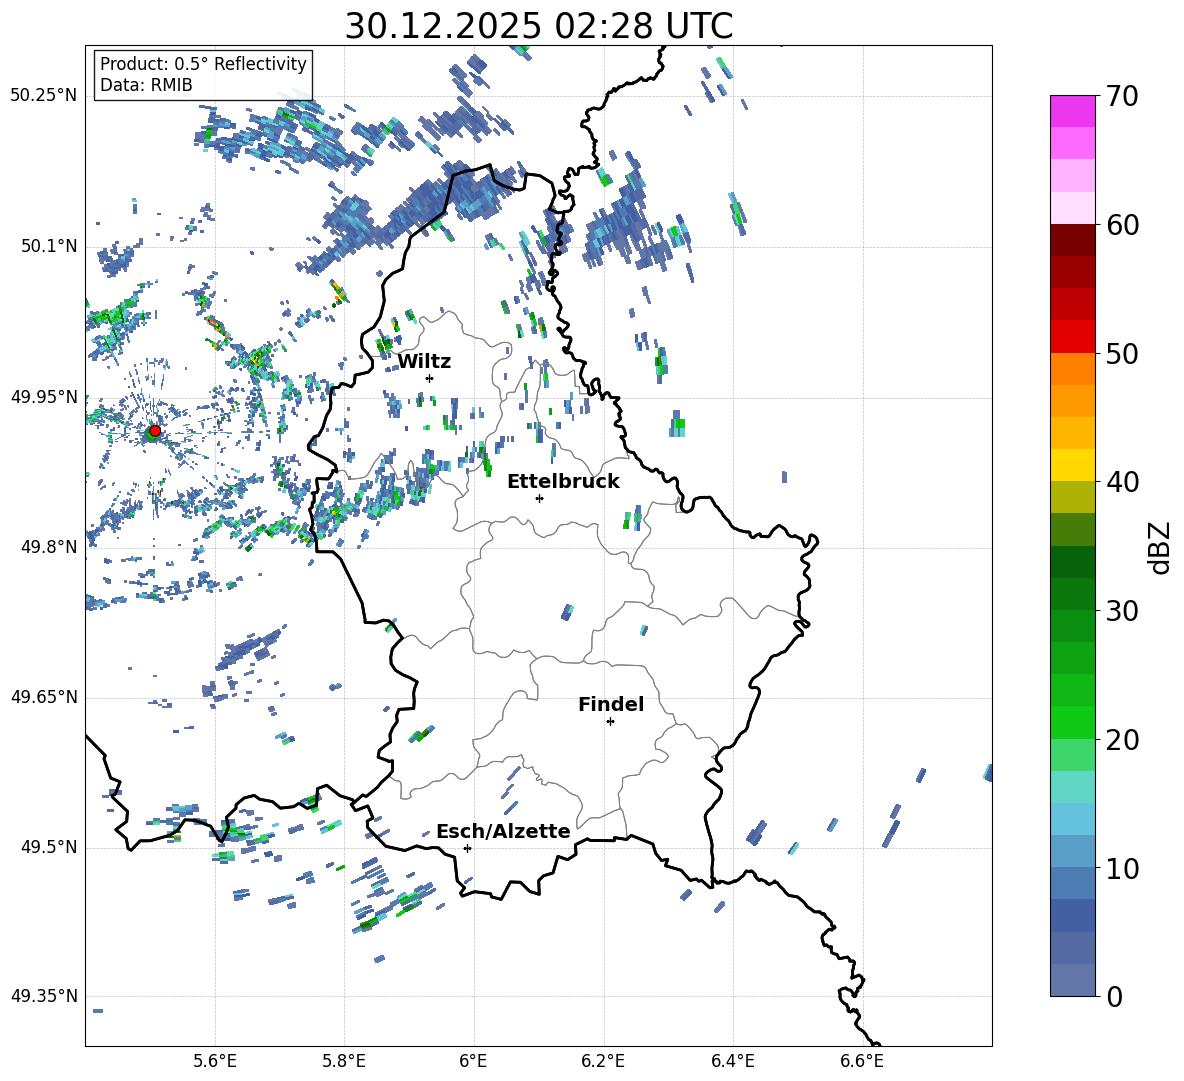Screen dimensions: 1184x1081
Task: Select the Ettelbruck city label
Action: tap(563, 481)
